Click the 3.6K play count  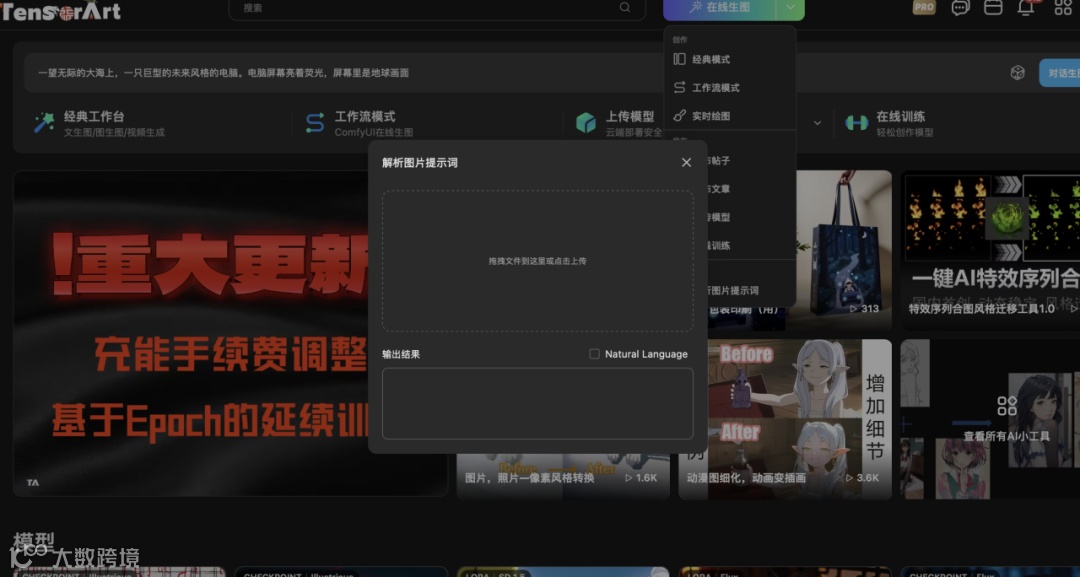pos(862,477)
